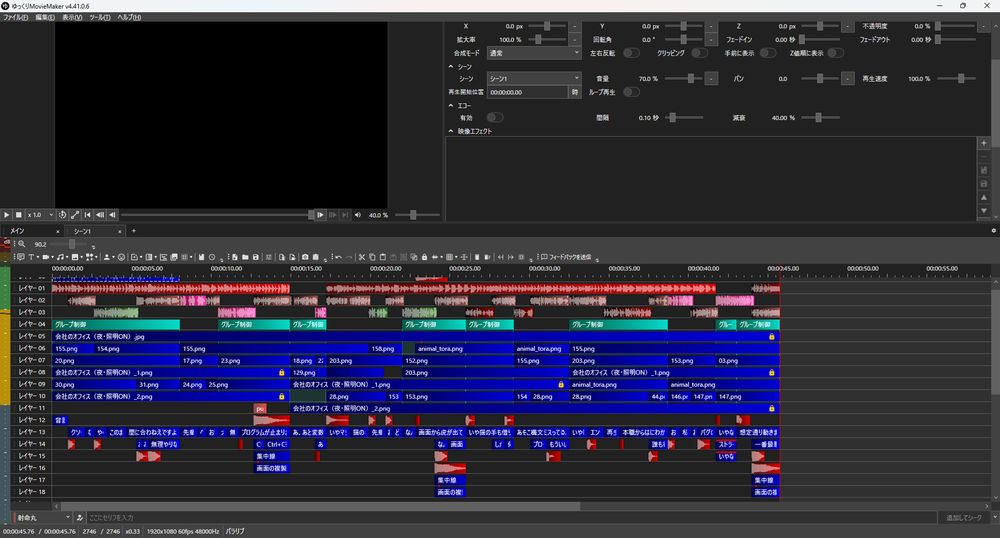1000x538 pixels.
Task: Stop playback with the stop button
Action: 18,215
